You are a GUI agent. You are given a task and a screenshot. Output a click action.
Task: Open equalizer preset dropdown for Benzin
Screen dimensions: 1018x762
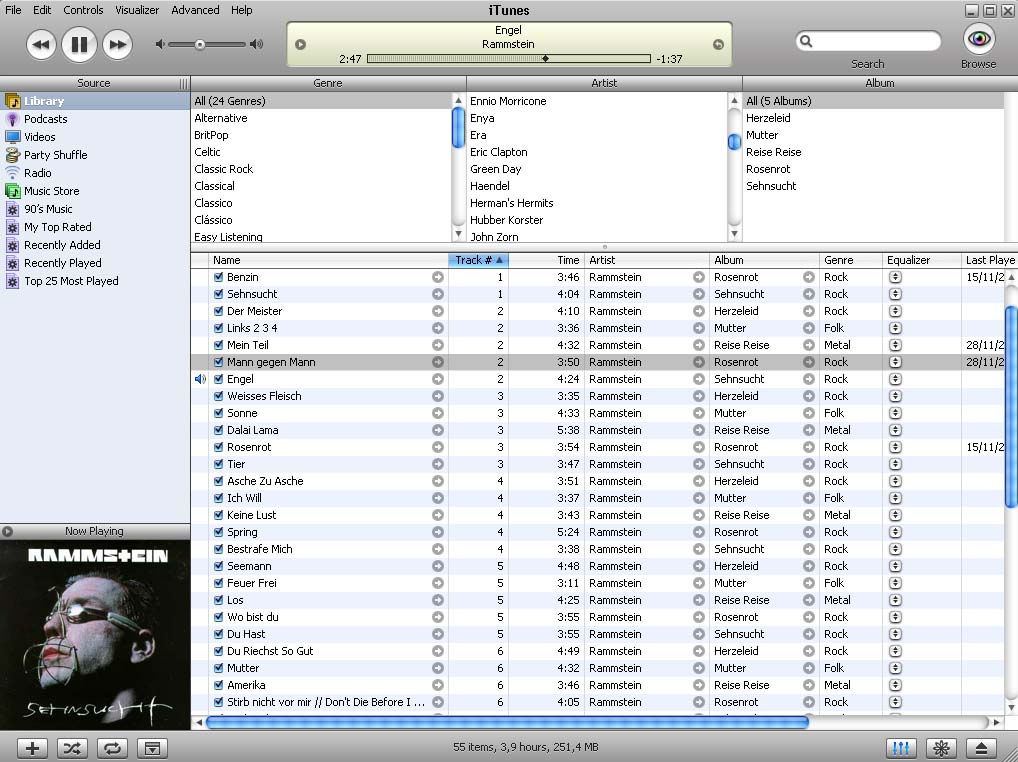[x=895, y=277]
